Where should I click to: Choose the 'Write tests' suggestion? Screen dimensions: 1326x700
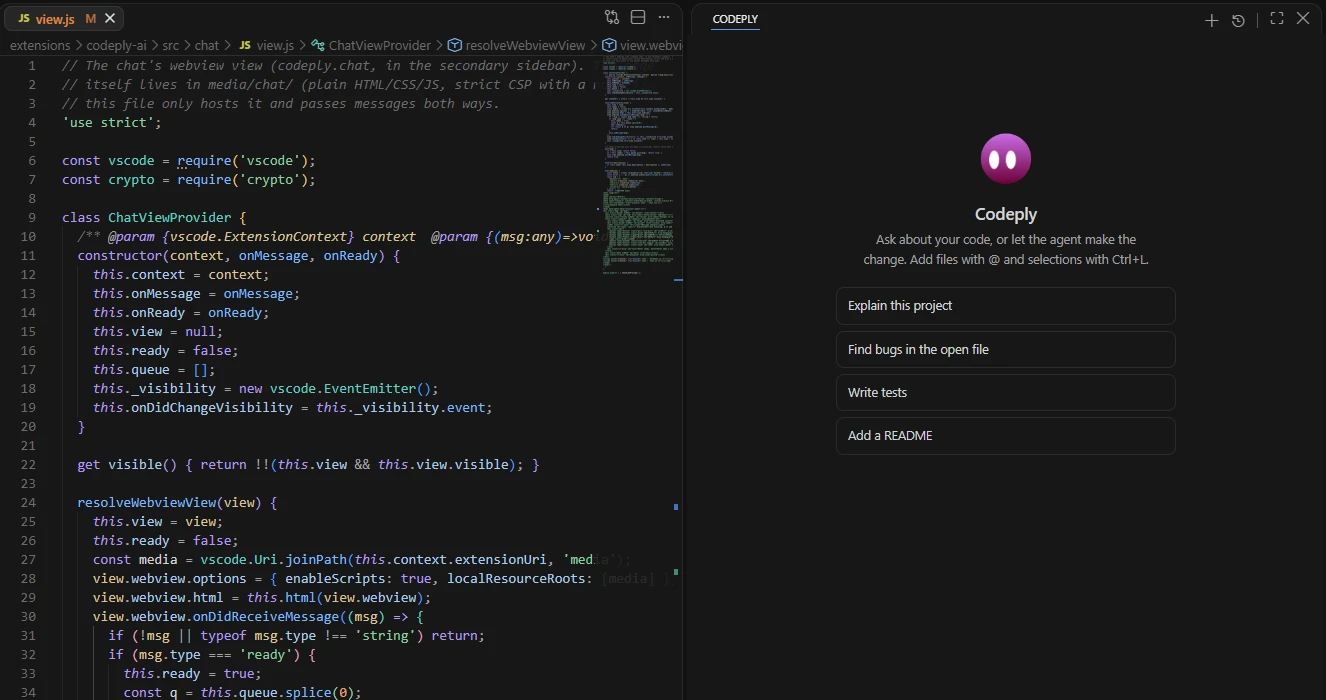(x=1005, y=392)
